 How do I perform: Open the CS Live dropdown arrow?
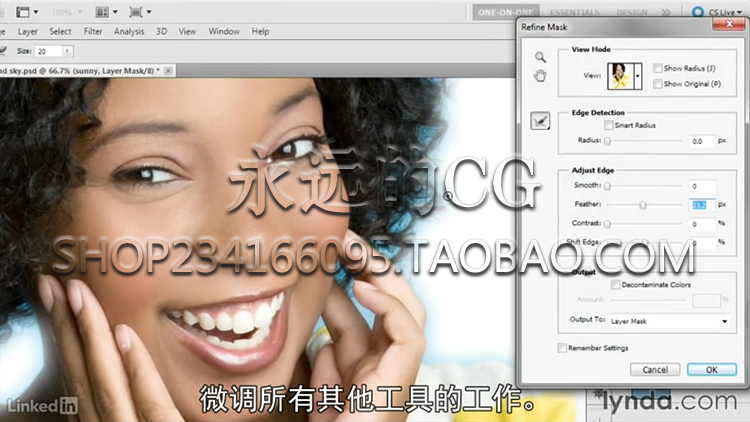[x=739, y=12]
